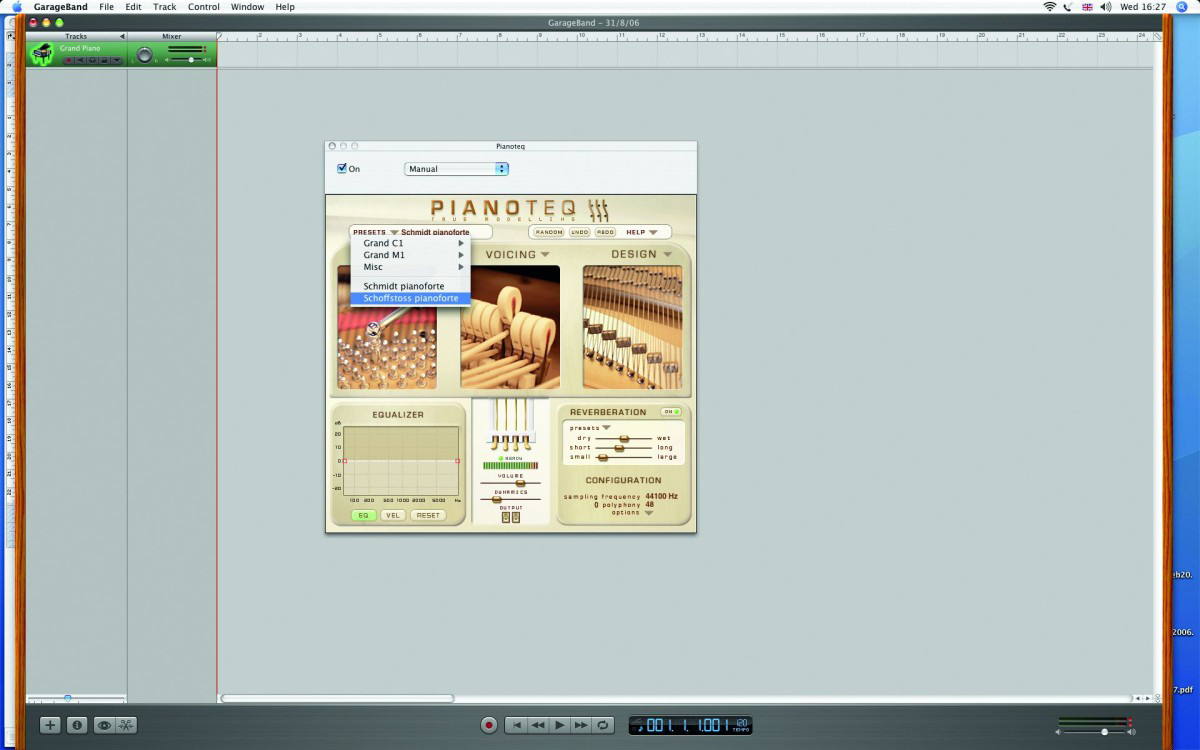Open the File menu

point(106,6)
